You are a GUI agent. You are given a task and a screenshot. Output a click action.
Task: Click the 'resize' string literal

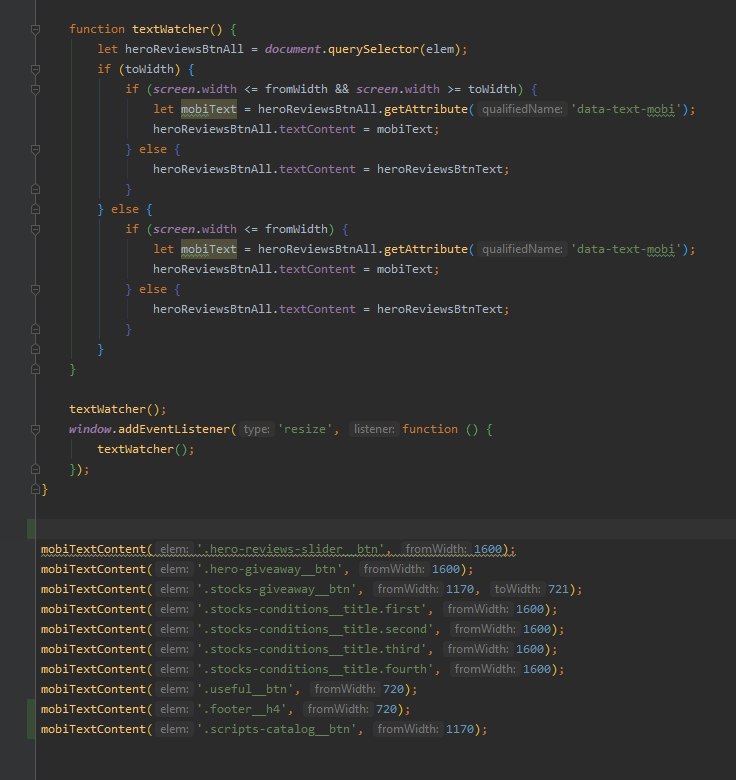[305, 429]
